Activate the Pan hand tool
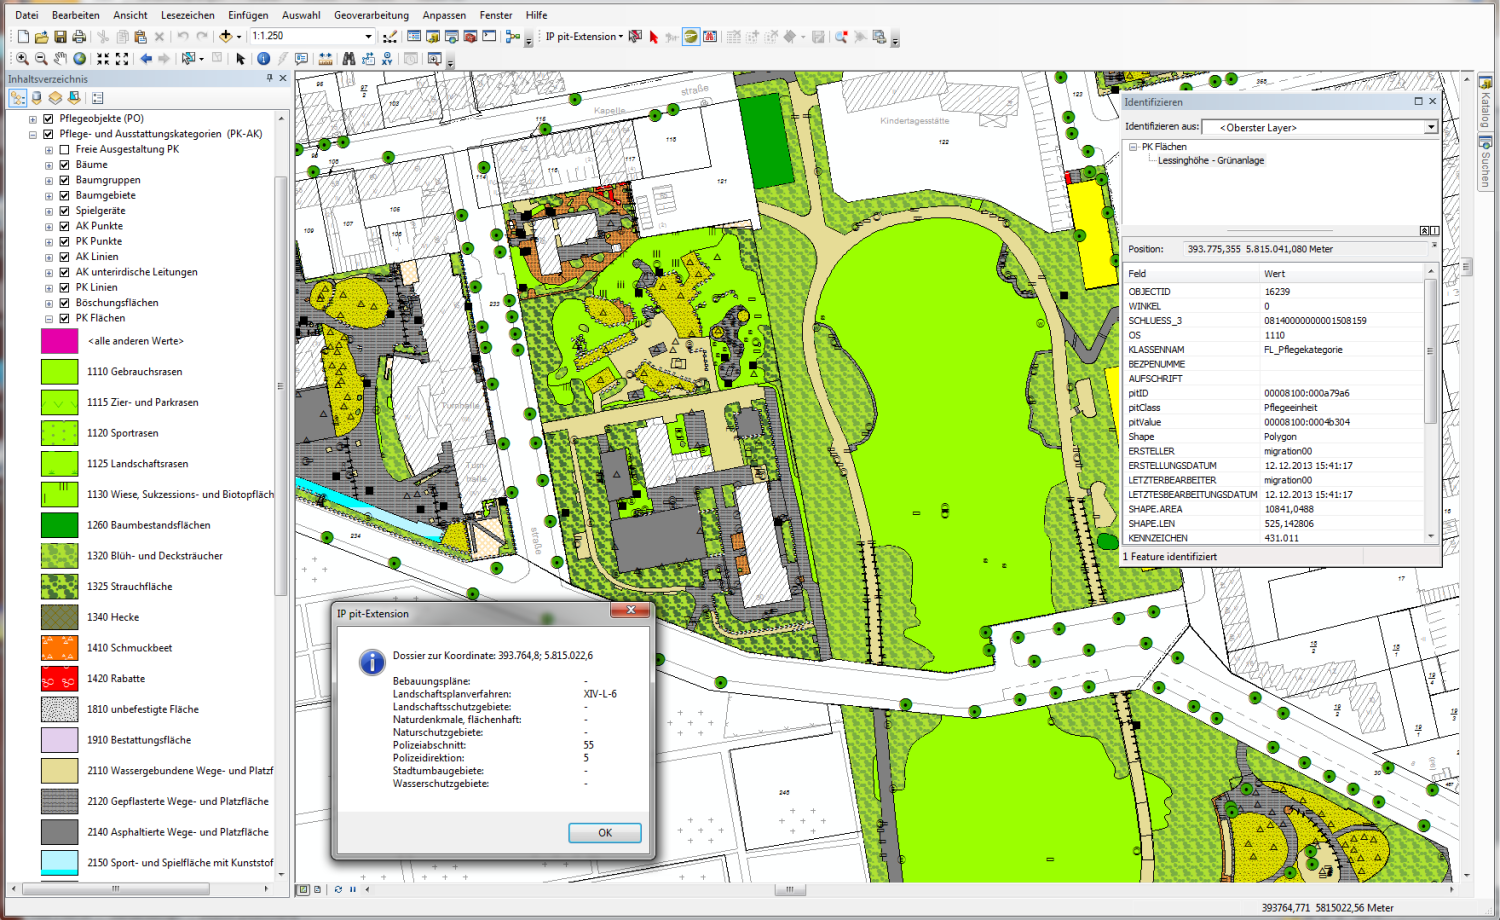This screenshot has width=1500, height=920. coord(60,59)
